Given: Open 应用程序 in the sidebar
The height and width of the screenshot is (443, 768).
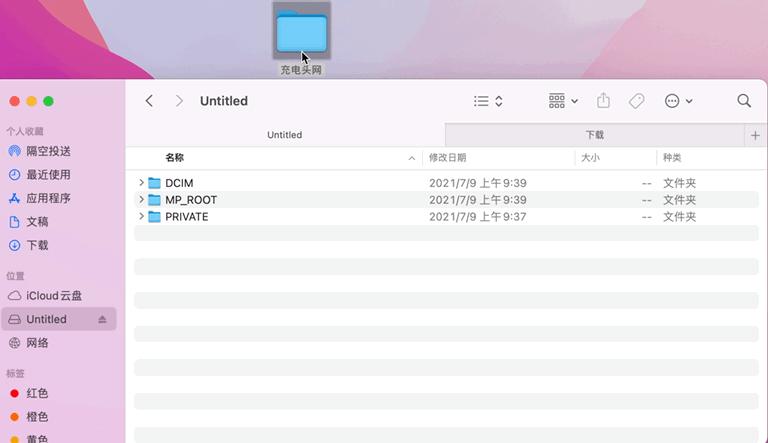Looking at the screenshot, I should pos(48,198).
